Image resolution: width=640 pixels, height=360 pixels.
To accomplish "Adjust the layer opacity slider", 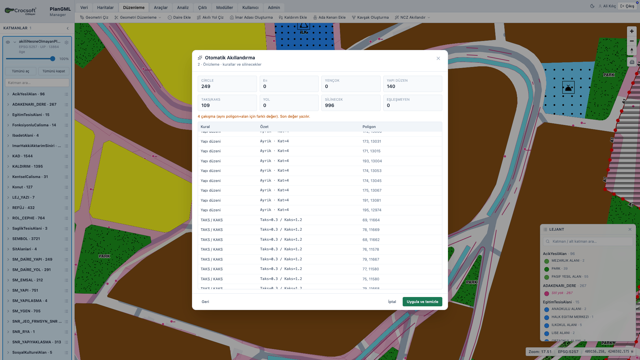I will 31,59.
